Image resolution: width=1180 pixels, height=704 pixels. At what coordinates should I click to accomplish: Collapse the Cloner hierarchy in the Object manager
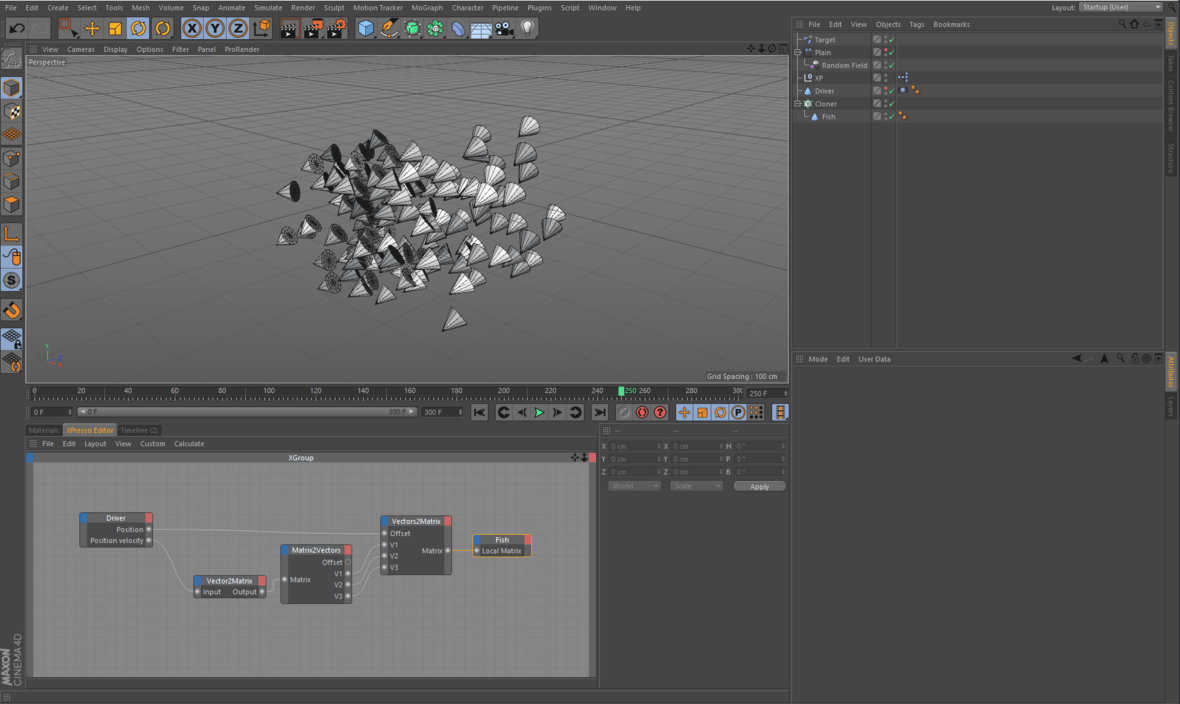[797, 103]
